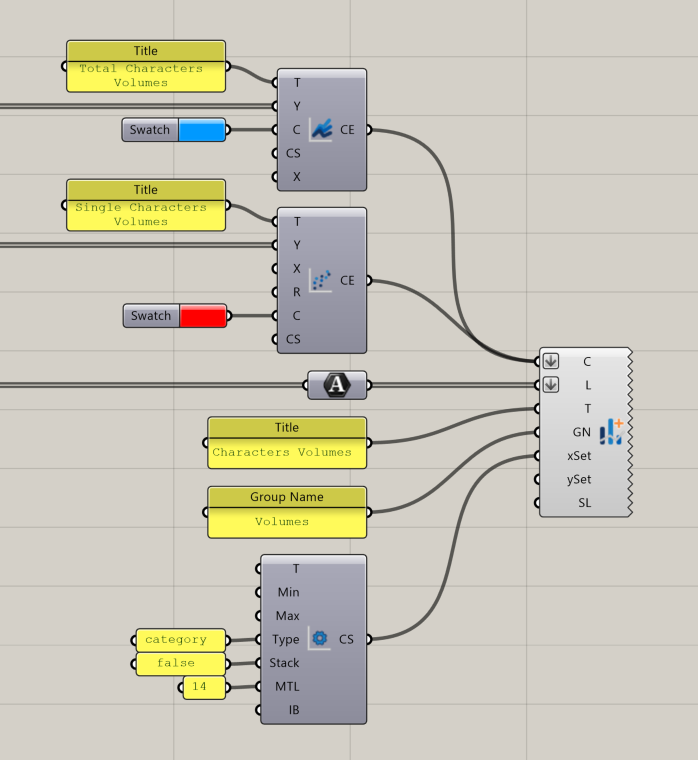Screen dimensions: 698x760
Task: Click the bar chart plus component icon
Action: (x=611, y=432)
